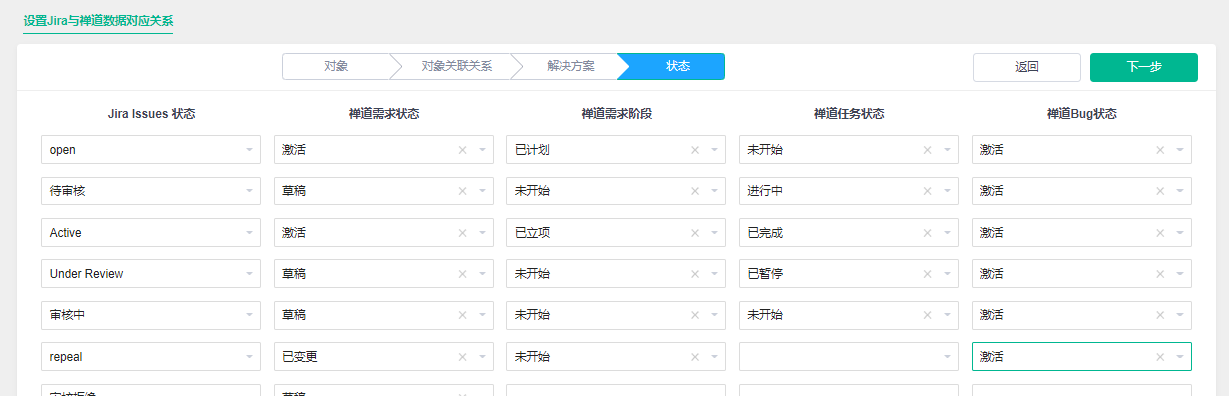
Task: Clear 已变更 in repeal row's 禅道需求状态
Action: (x=462, y=357)
